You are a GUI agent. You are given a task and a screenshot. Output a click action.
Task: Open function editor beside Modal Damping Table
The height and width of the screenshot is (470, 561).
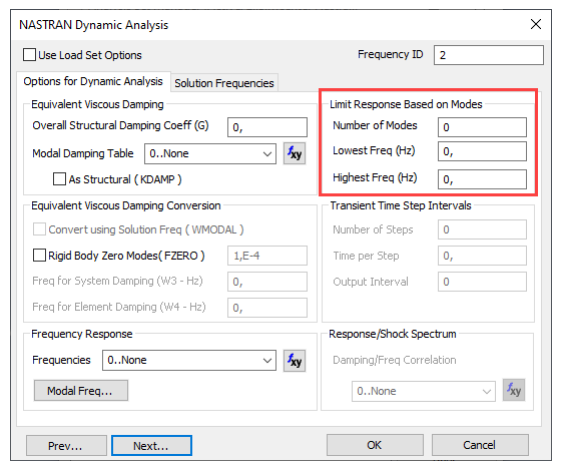click(294, 153)
